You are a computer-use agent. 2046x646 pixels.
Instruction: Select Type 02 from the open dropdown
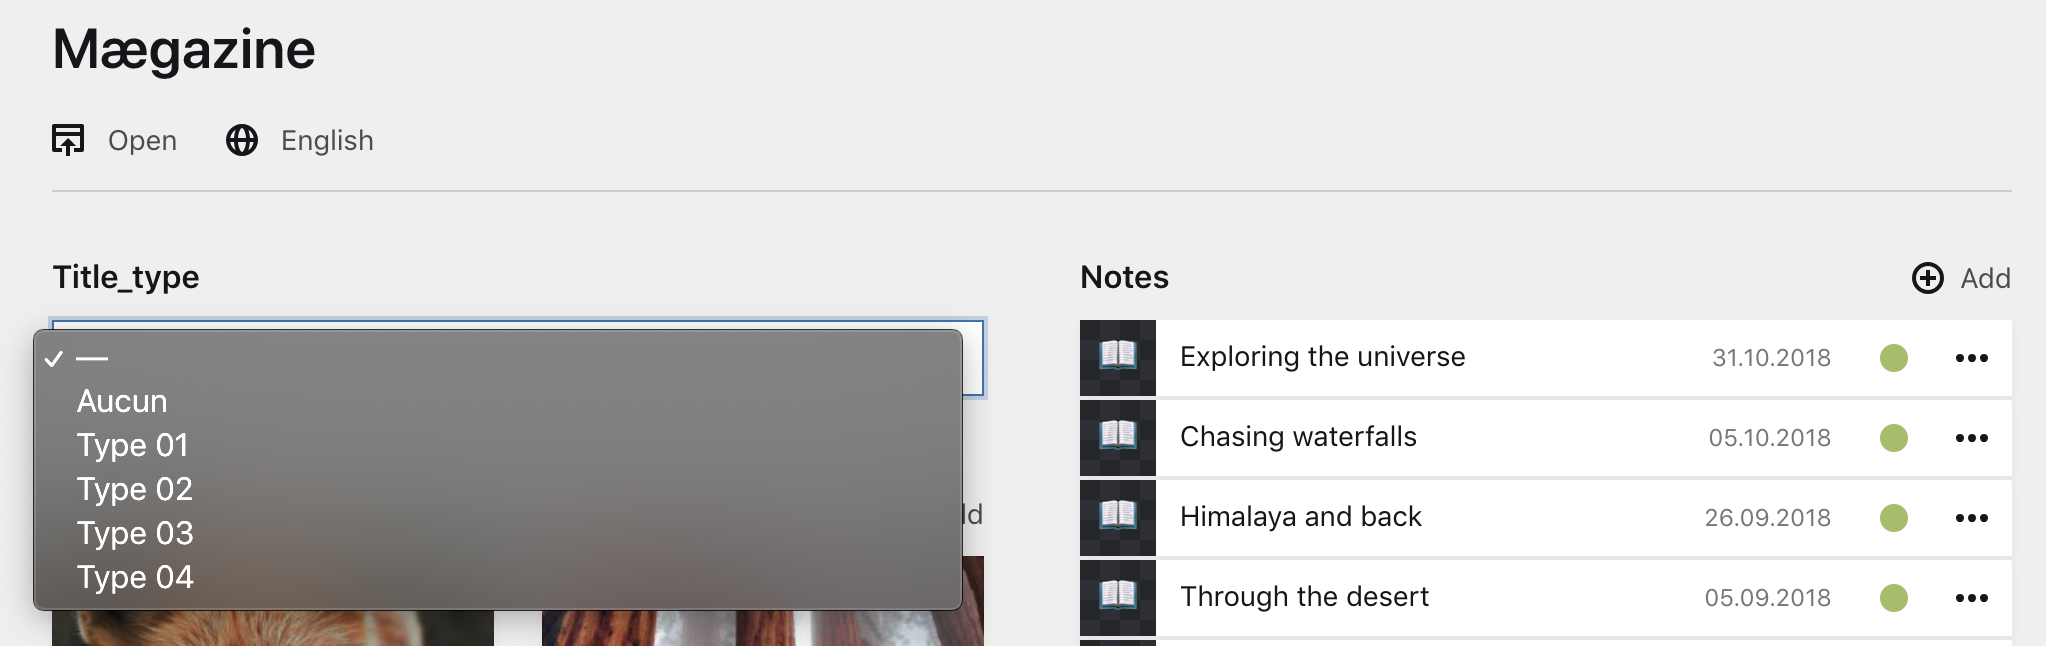click(x=134, y=488)
